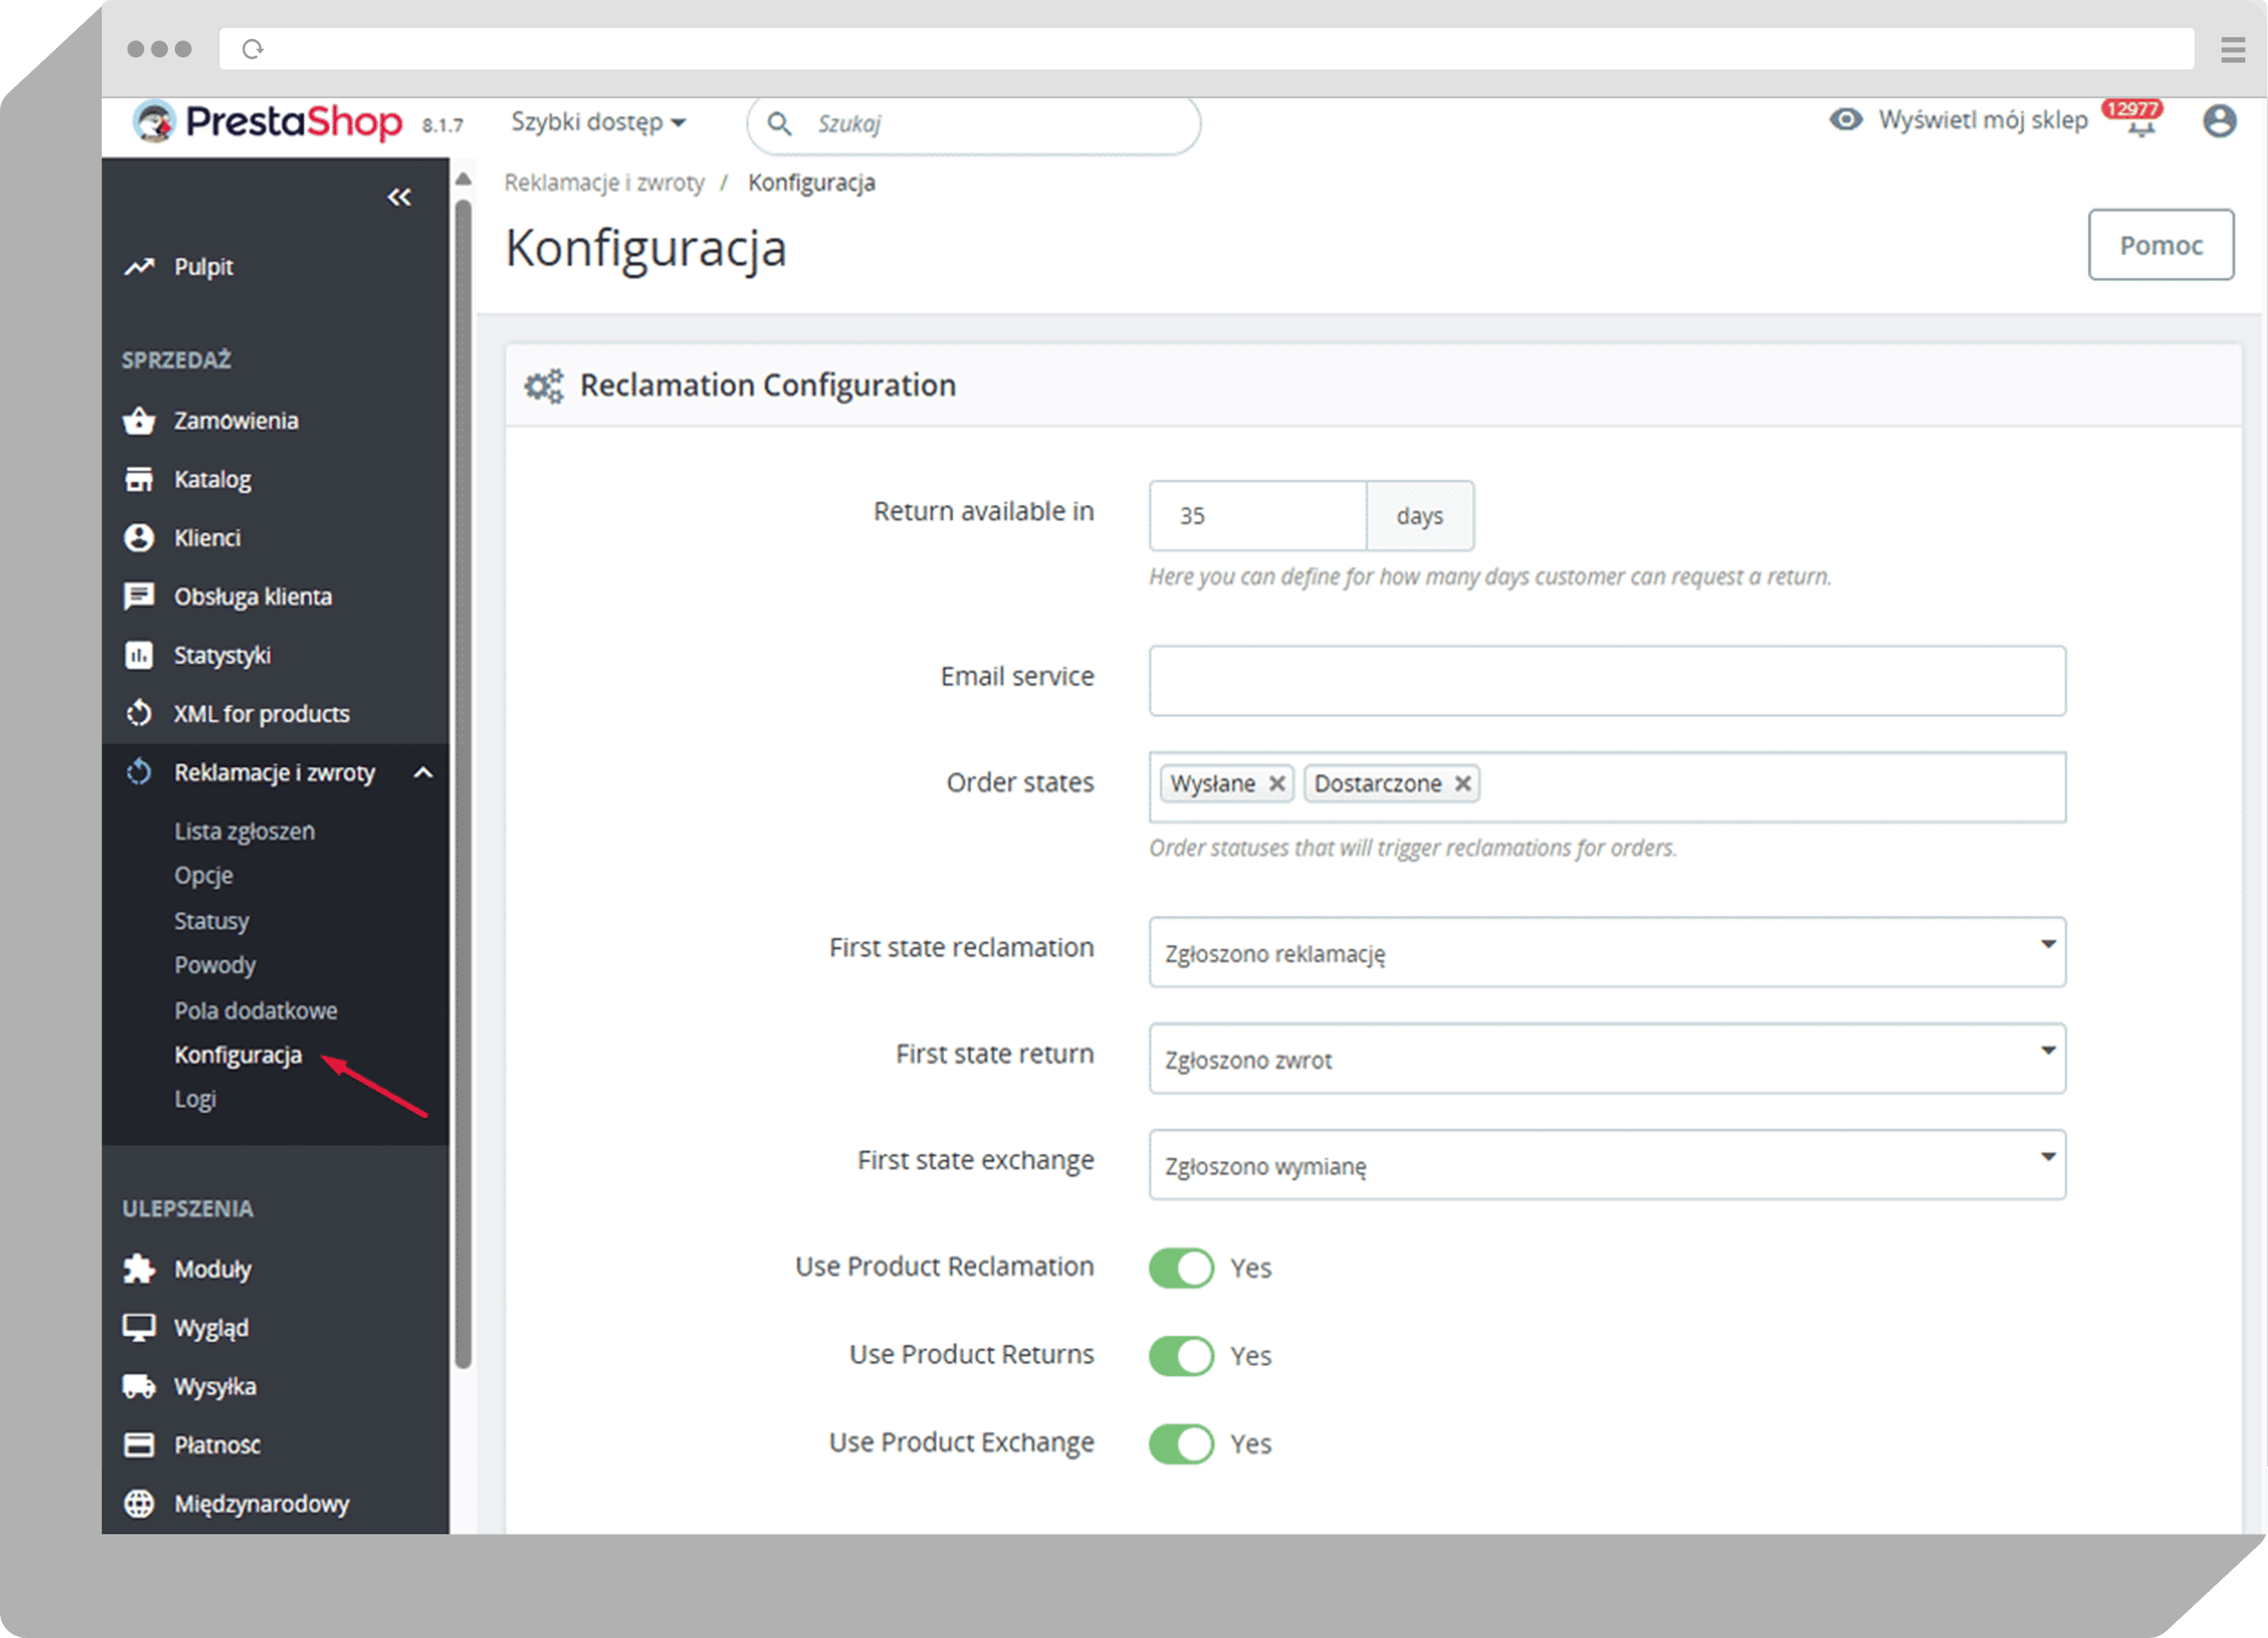Collapse the sidebar with the double-chevron icon

[x=399, y=197]
